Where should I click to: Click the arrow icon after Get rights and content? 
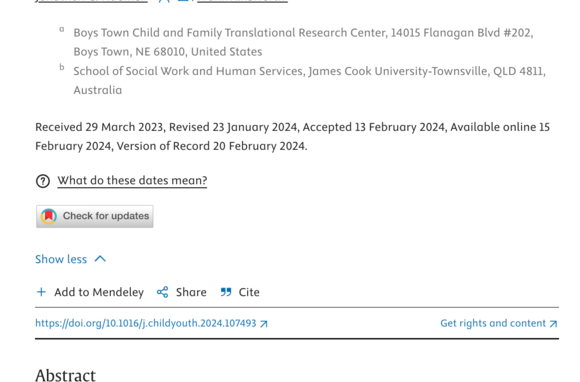point(553,324)
